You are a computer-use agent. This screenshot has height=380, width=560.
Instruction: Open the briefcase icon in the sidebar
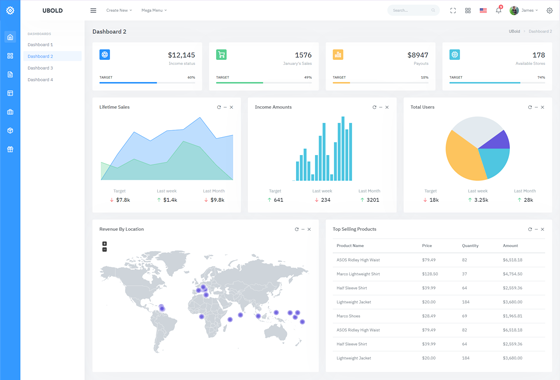pos(10,112)
